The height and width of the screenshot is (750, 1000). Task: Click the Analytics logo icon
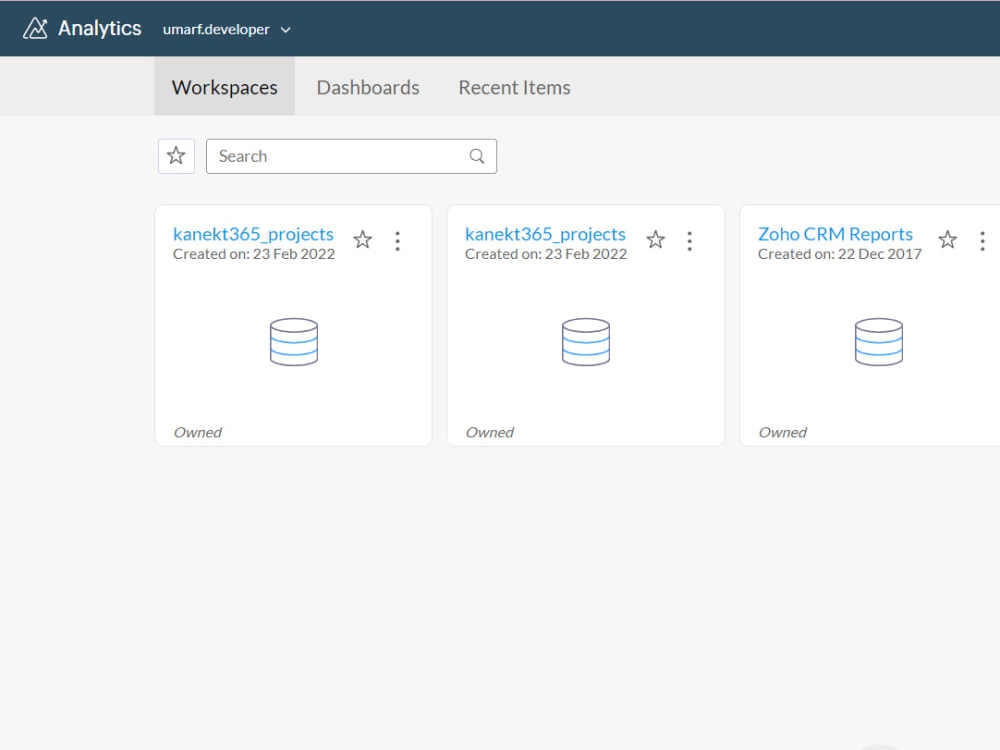pyautogui.click(x=35, y=28)
